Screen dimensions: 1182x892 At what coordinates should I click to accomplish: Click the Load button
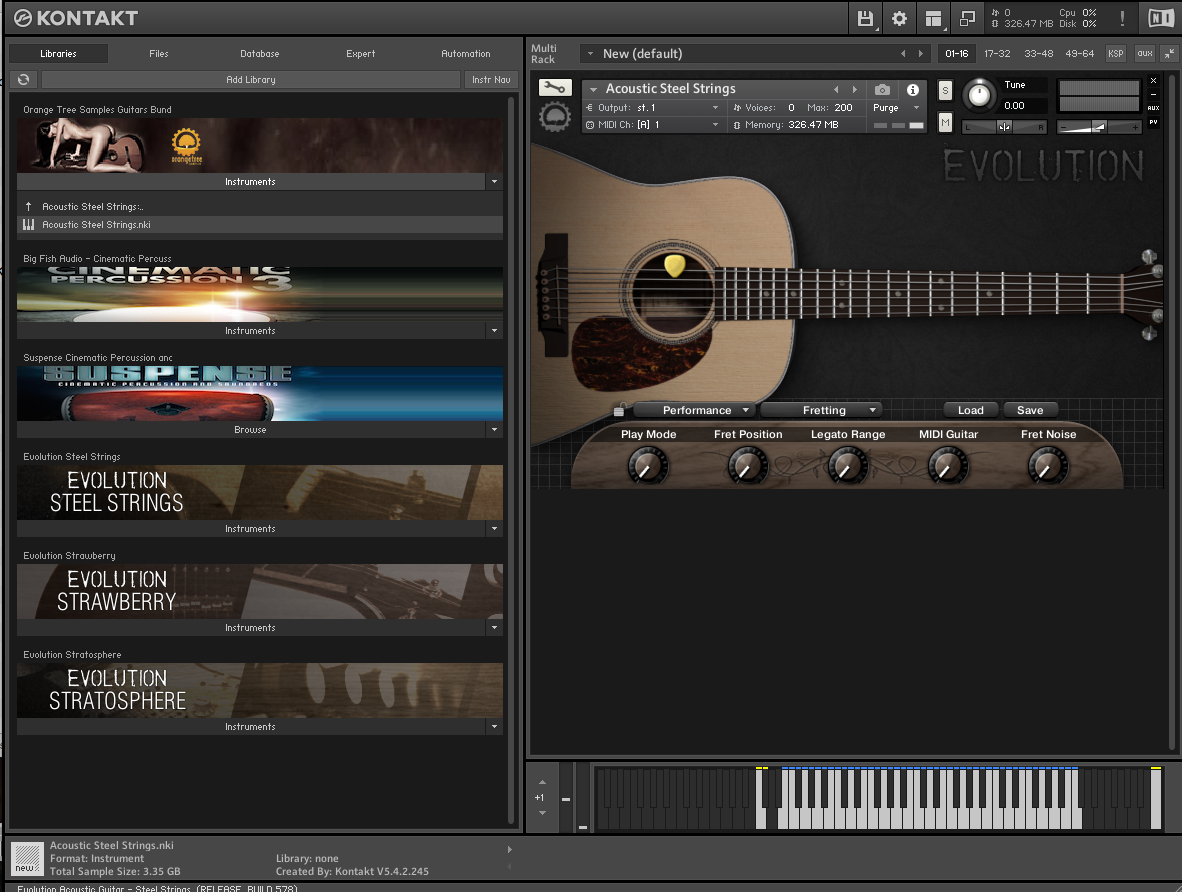click(x=971, y=410)
